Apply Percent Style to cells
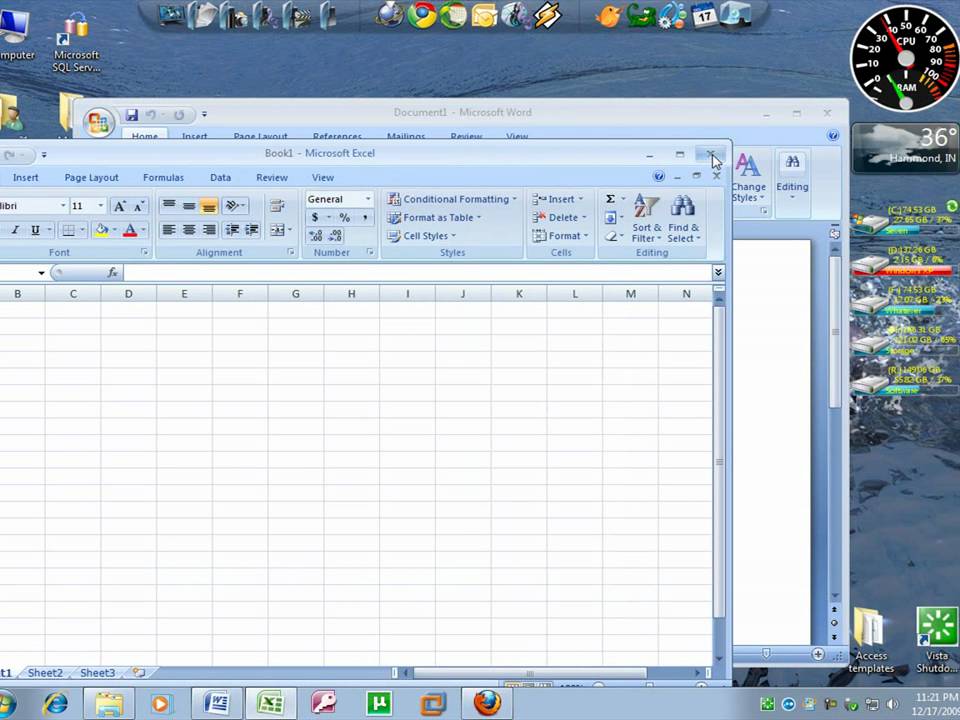Viewport: 960px width, 720px height. coord(345,217)
